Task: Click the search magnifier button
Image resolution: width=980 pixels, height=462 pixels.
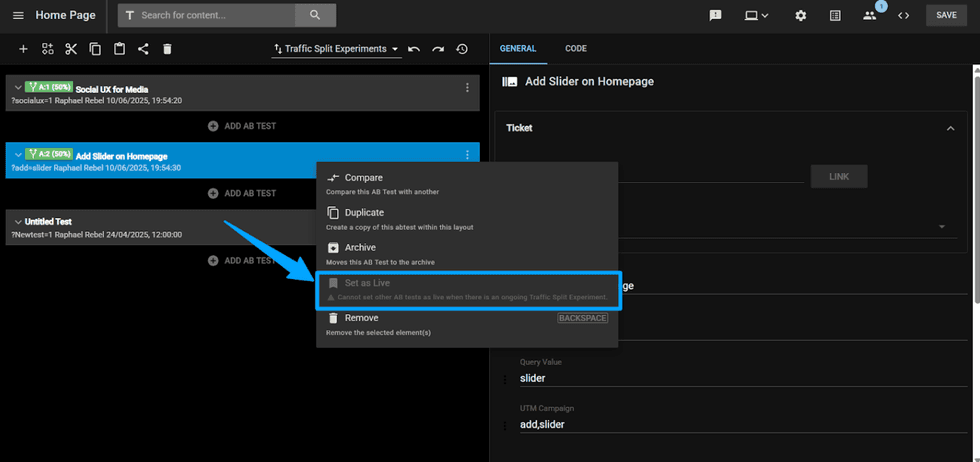Action: pyautogui.click(x=315, y=15)
